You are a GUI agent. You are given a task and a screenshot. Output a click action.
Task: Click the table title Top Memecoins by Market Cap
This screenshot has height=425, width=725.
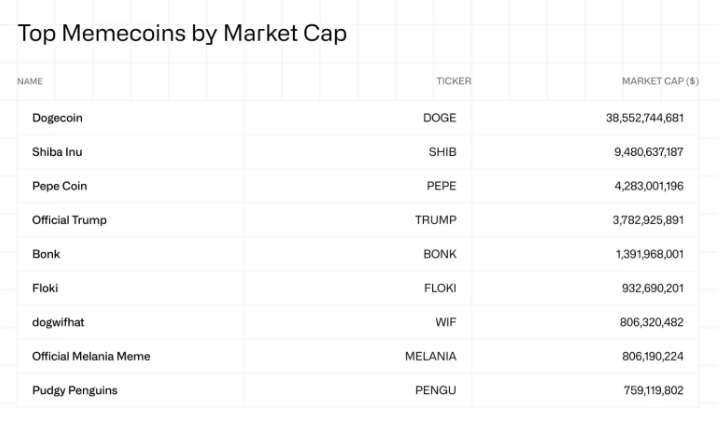coord(182,33)
